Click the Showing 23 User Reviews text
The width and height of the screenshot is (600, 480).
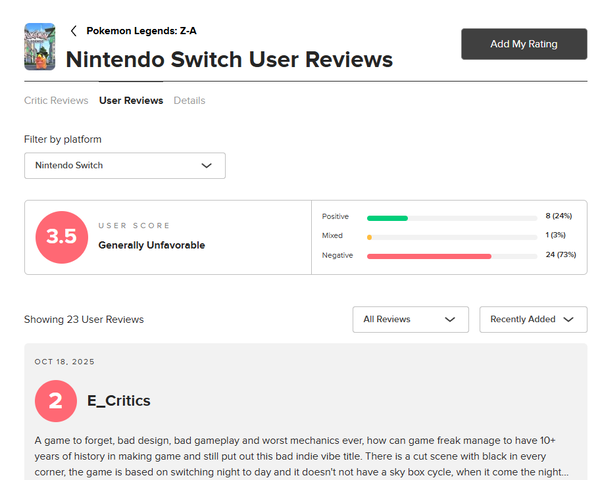tap(84, 319)
